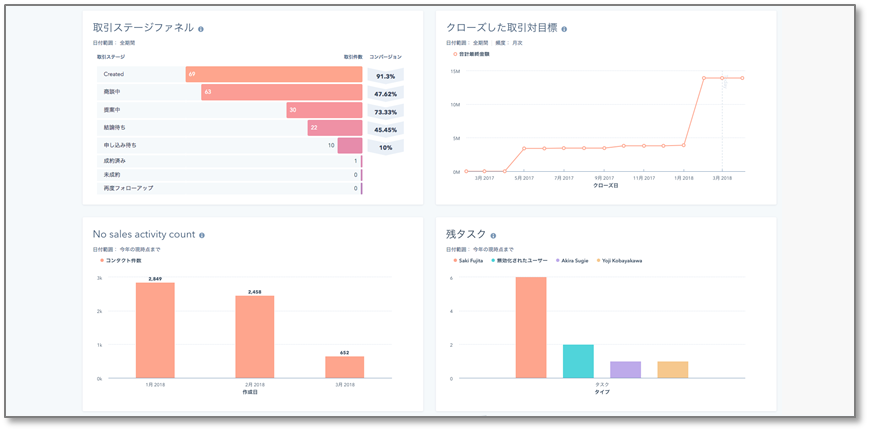Click the 5月 2017 data point on line chart

point(524,149)
